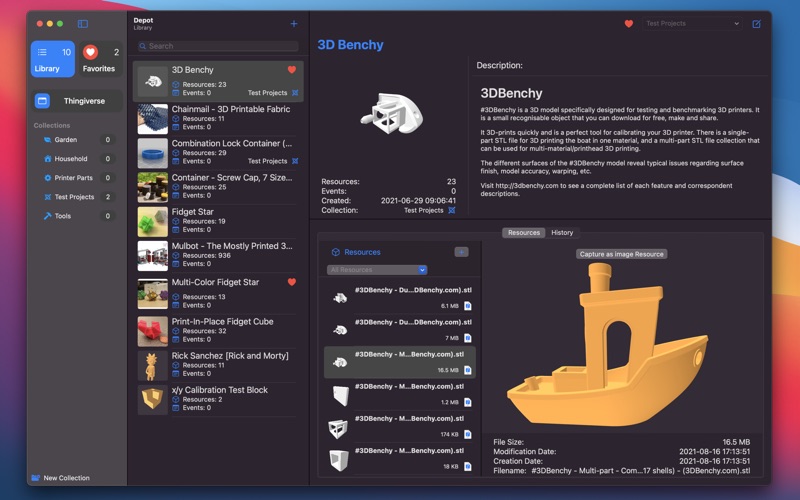Open Thingiverse browser

[77, 101]
